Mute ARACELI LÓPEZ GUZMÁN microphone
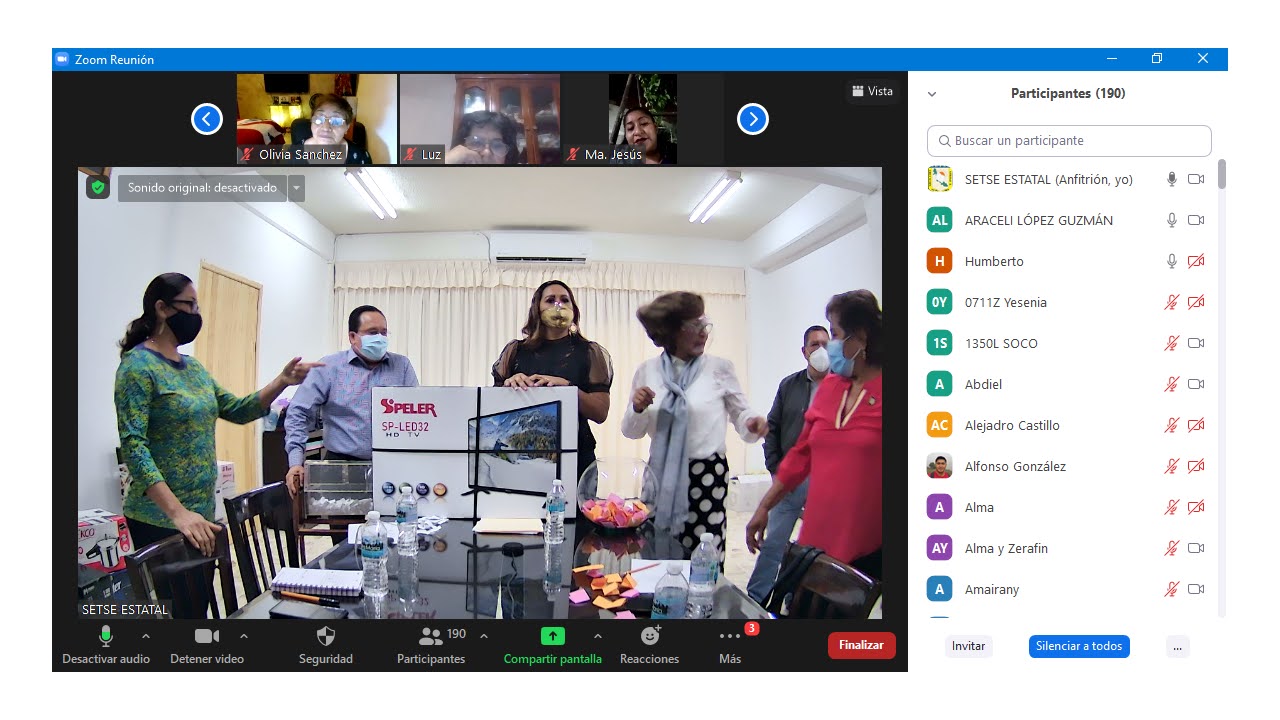 click(1172, 220)
